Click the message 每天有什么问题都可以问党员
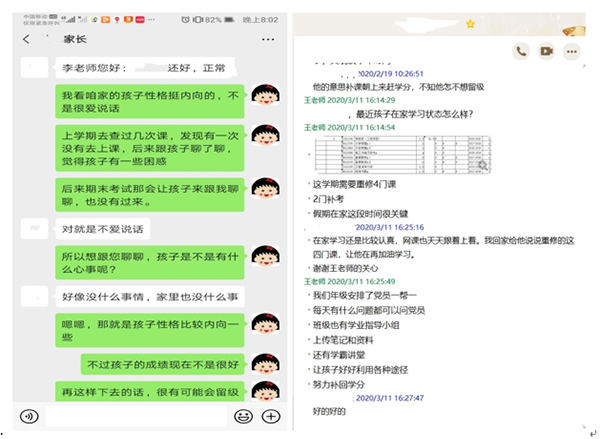This screenshot has width=600, height=439. [x=369, y=310]
